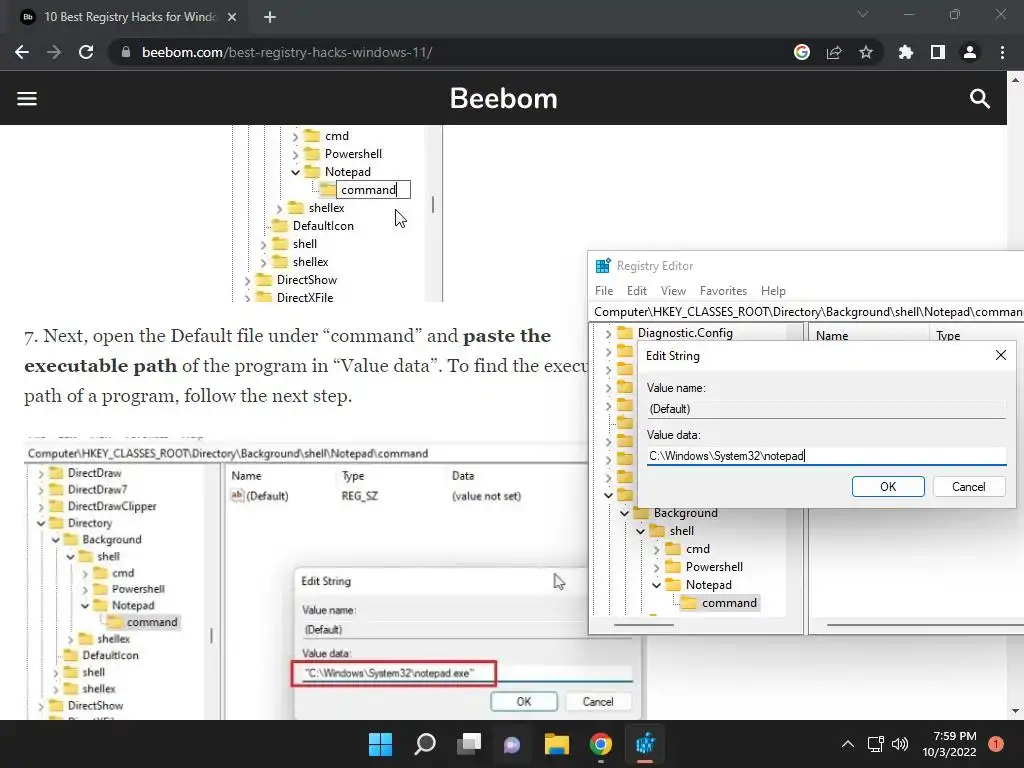The image size is (1024, 768).
Task: Click the Value name field showing (Default)
Action: pos(826,409)
